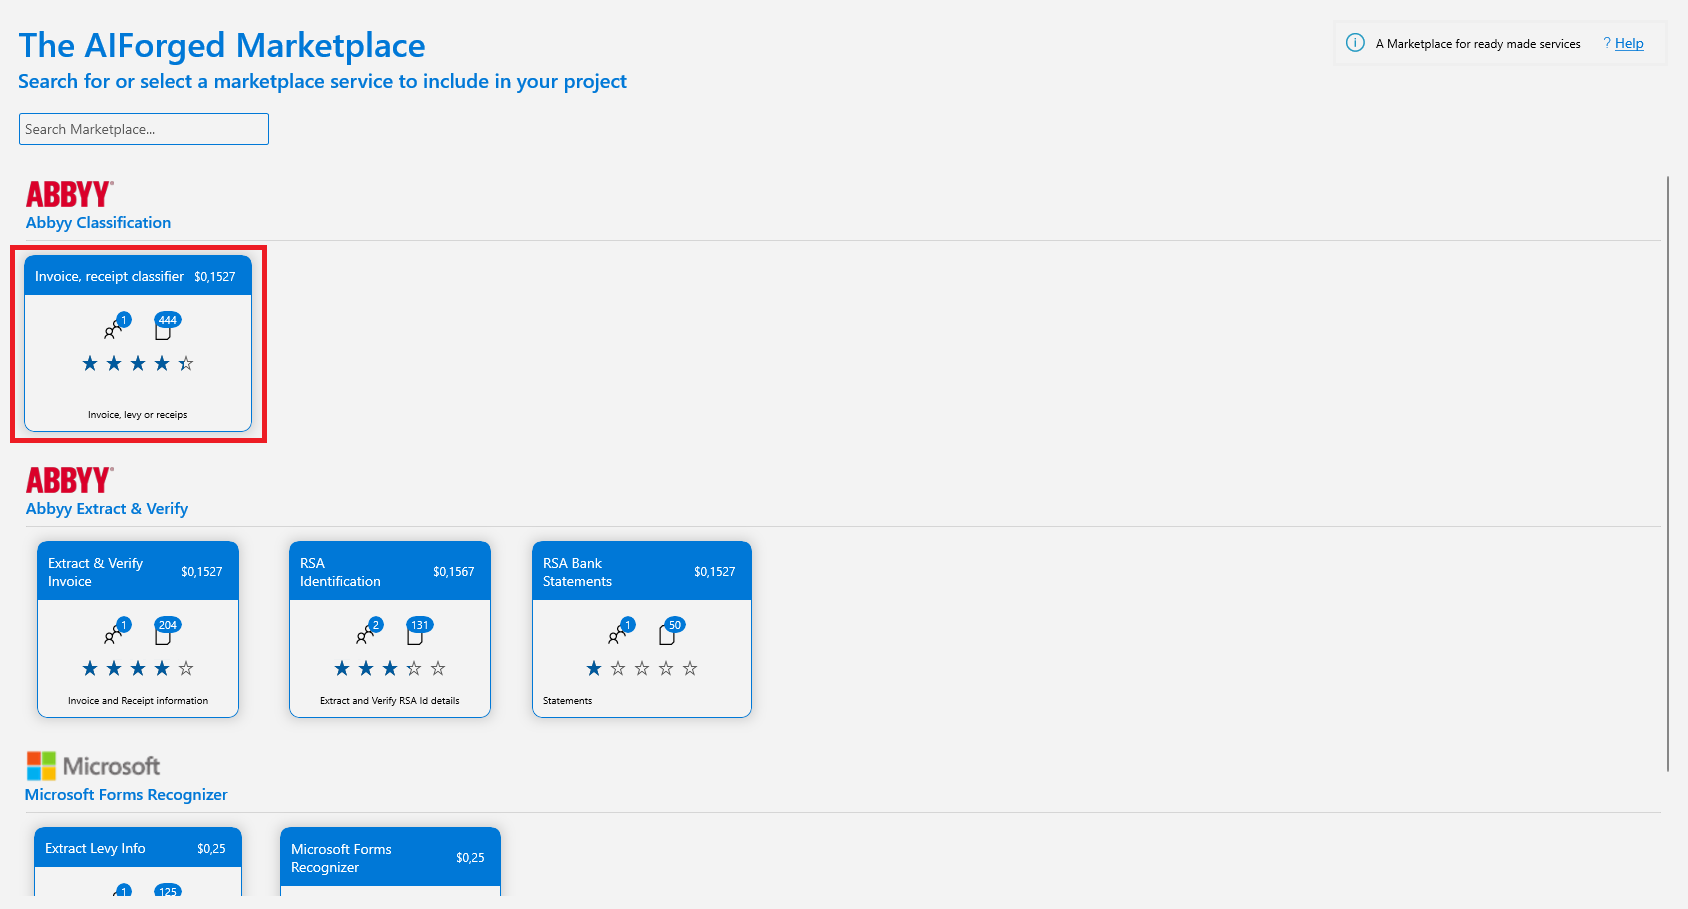The image size is (1688, 909).
Task: Open the Microsoft Forms Recognizer card
Action: click(390, 858)
